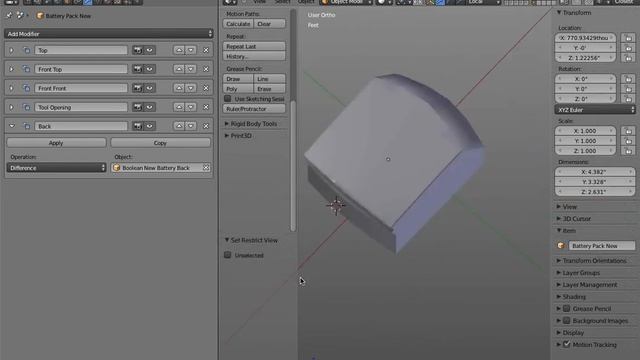This screenshot has height=360, width=640.
Task: Open the Ruler/Protractor tool
Action: pos(254,109)
